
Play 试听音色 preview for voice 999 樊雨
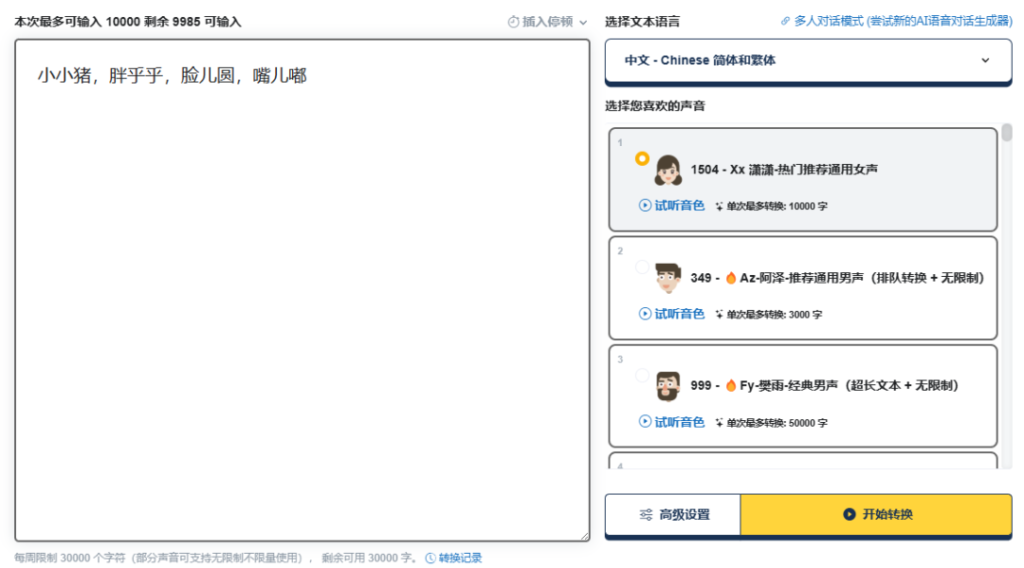click(x=671, y=422)
